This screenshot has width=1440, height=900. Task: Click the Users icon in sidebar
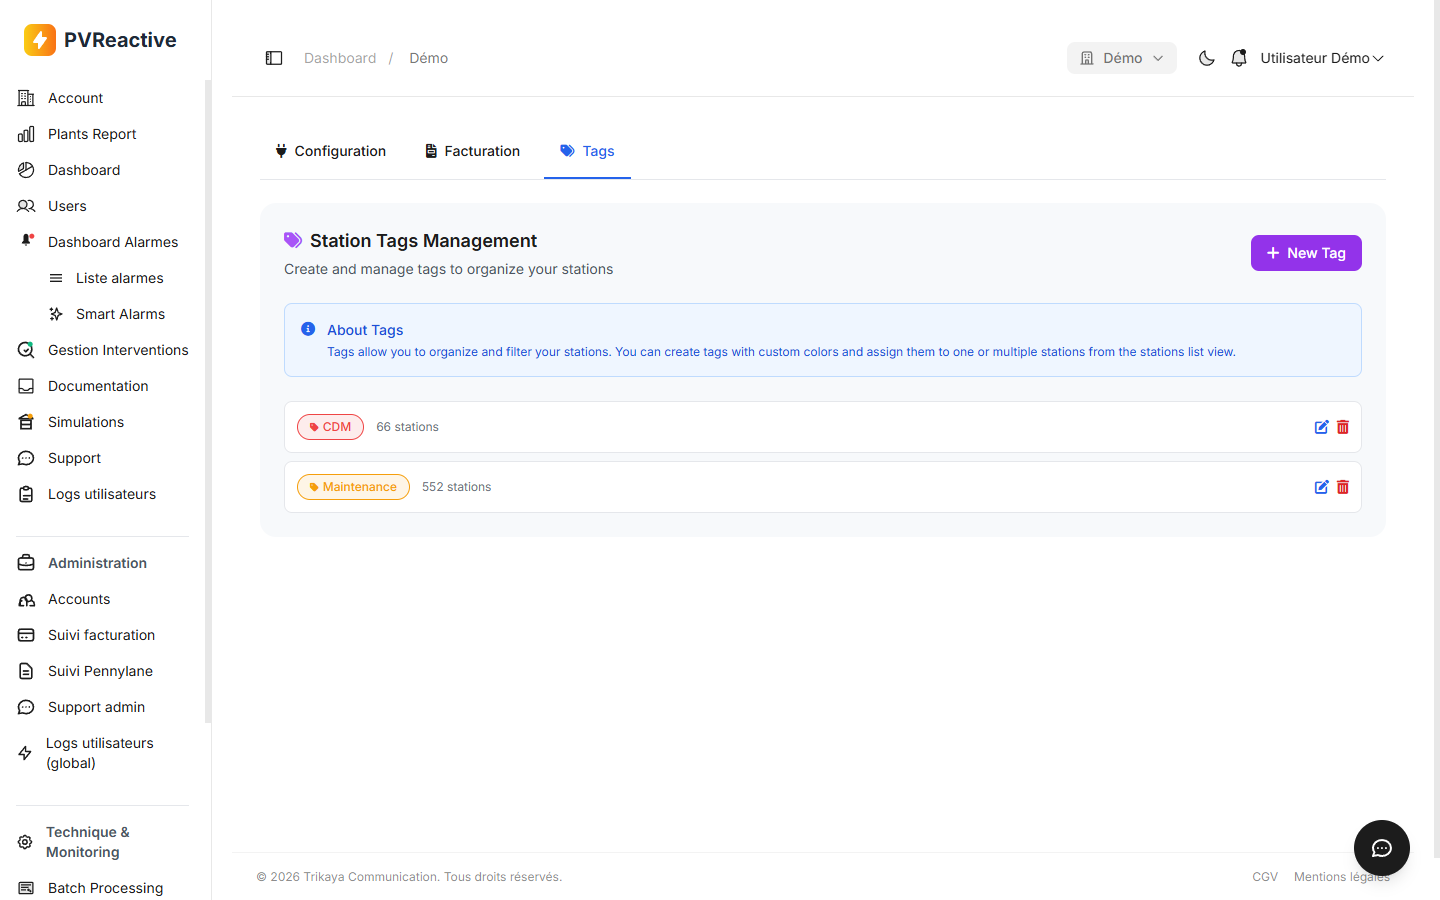[26, 206]
